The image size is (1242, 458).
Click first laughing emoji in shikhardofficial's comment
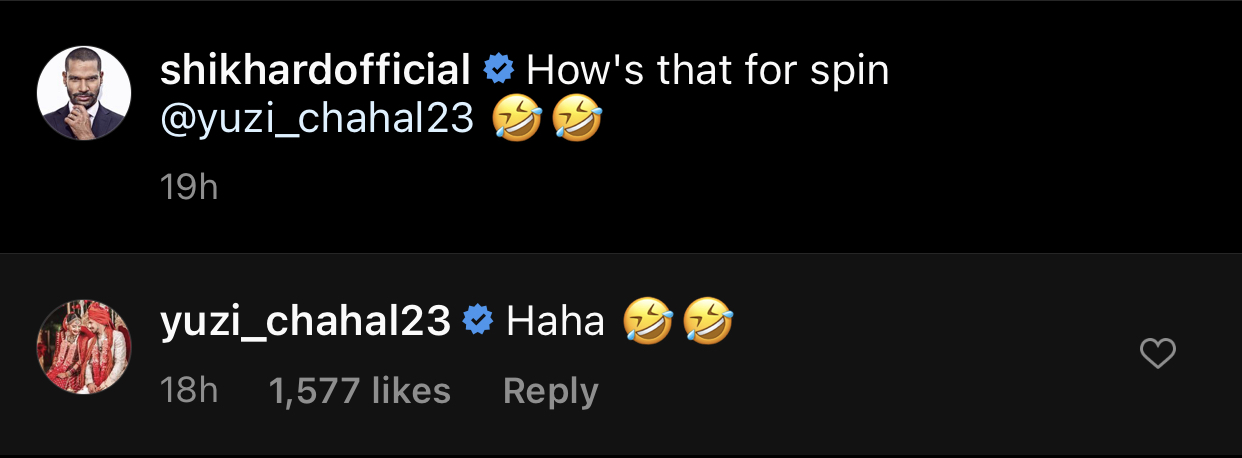point(517,121)
